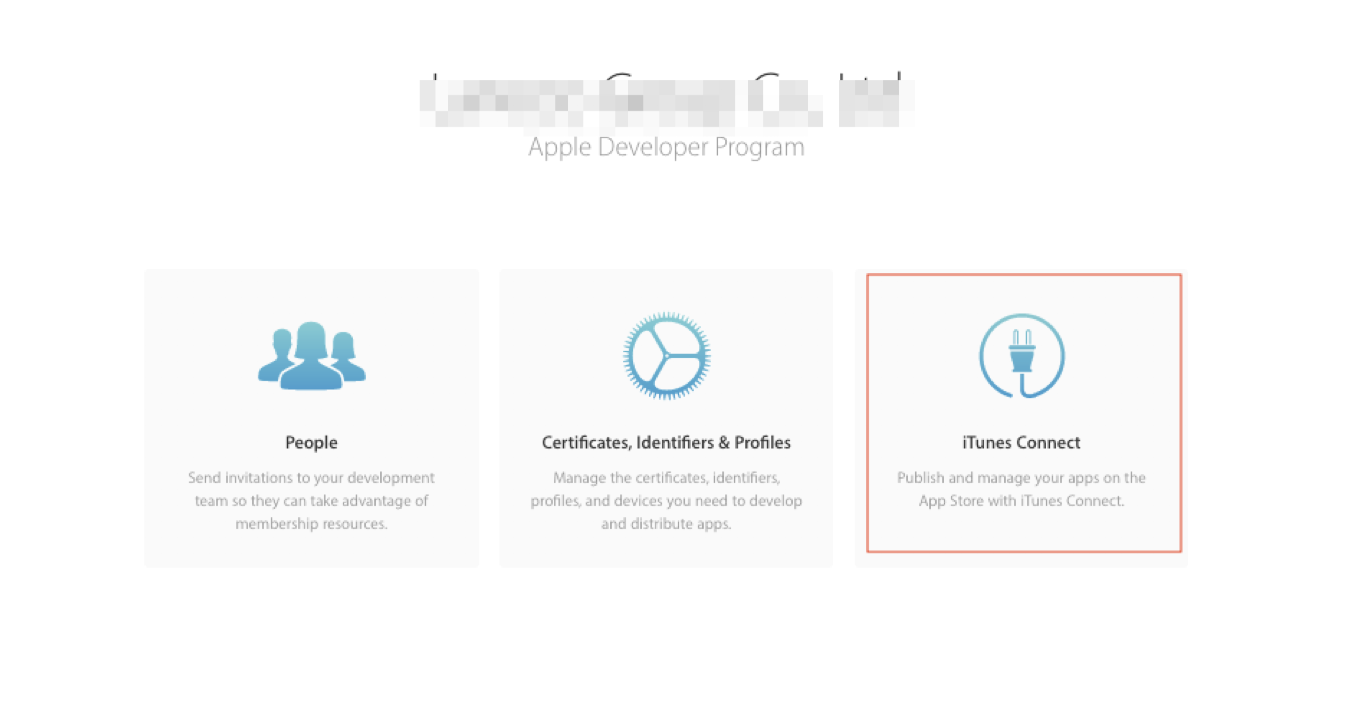This screenshot has height=710, width=1362.
Task: Select the 'Manage the certificates, identifiers' description
Action: point(666,501)
